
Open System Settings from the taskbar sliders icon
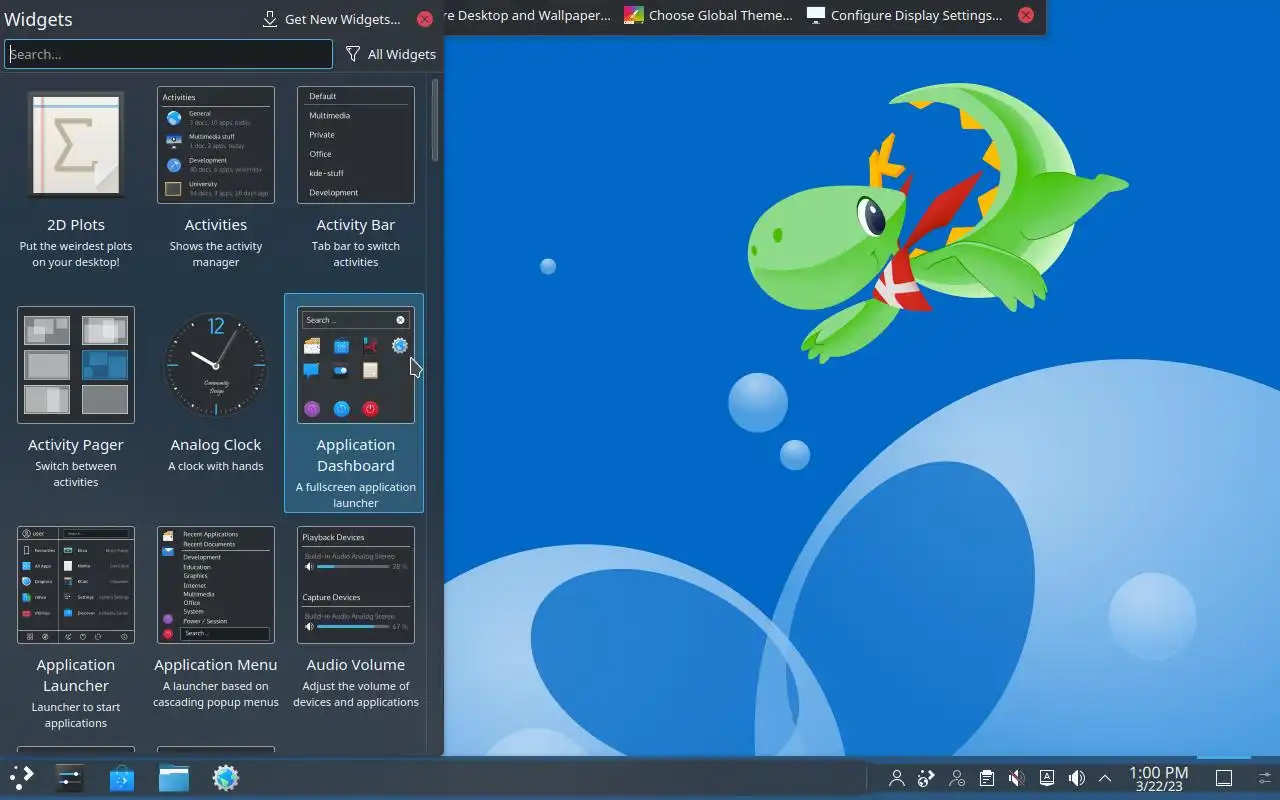click(70, 778)
